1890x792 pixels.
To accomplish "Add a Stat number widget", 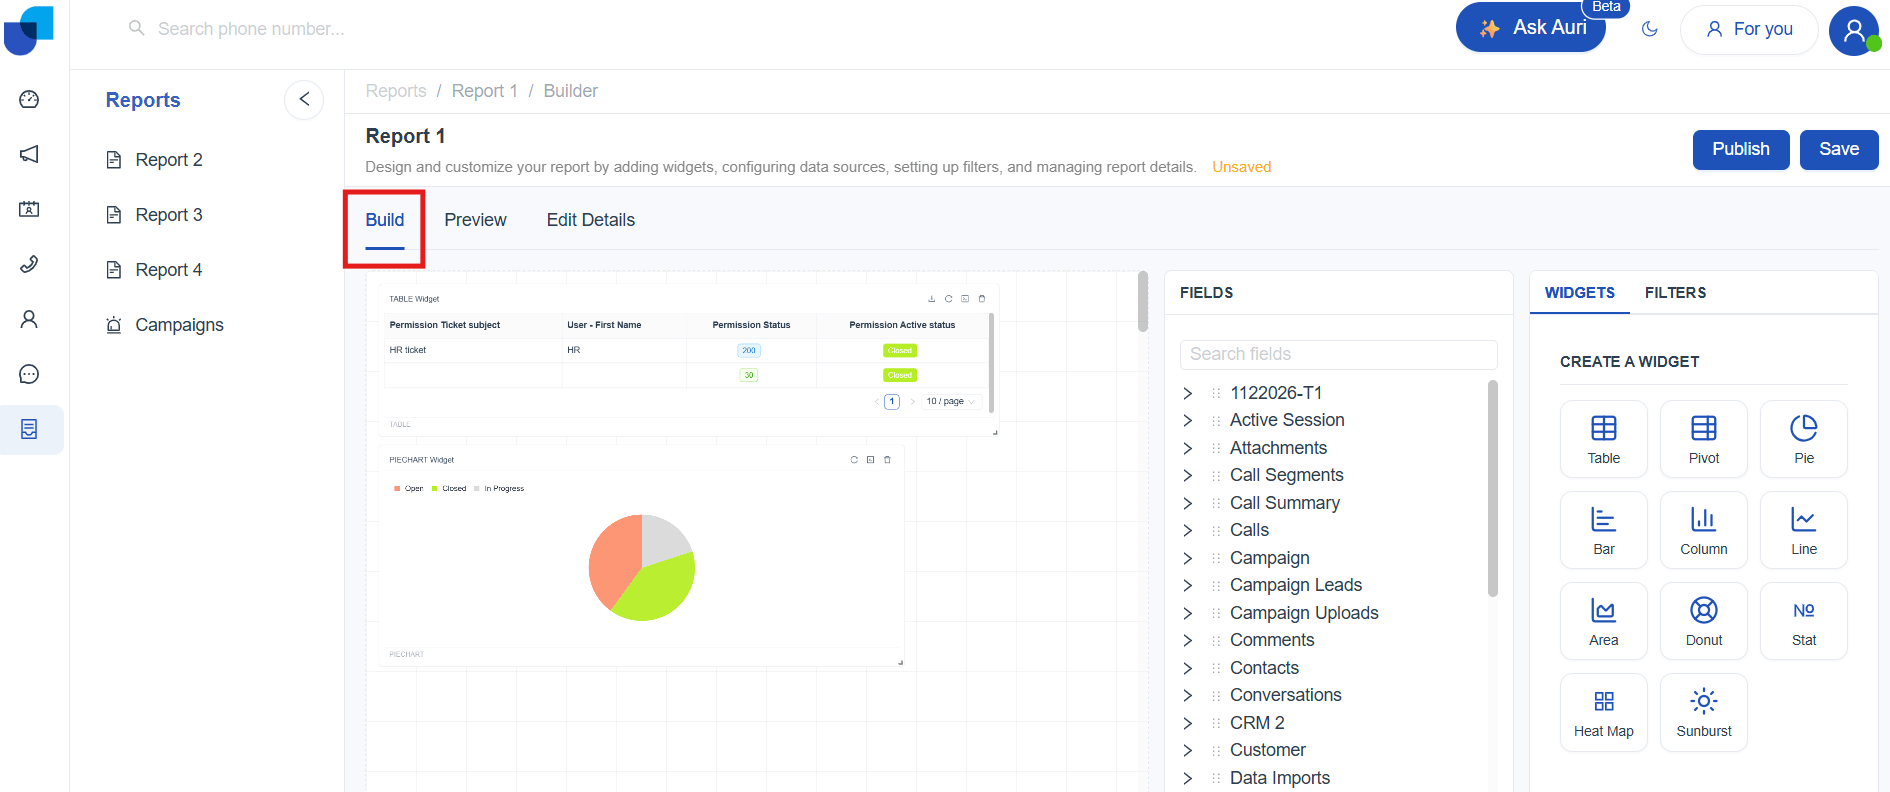I will [x=1803, y=621].
